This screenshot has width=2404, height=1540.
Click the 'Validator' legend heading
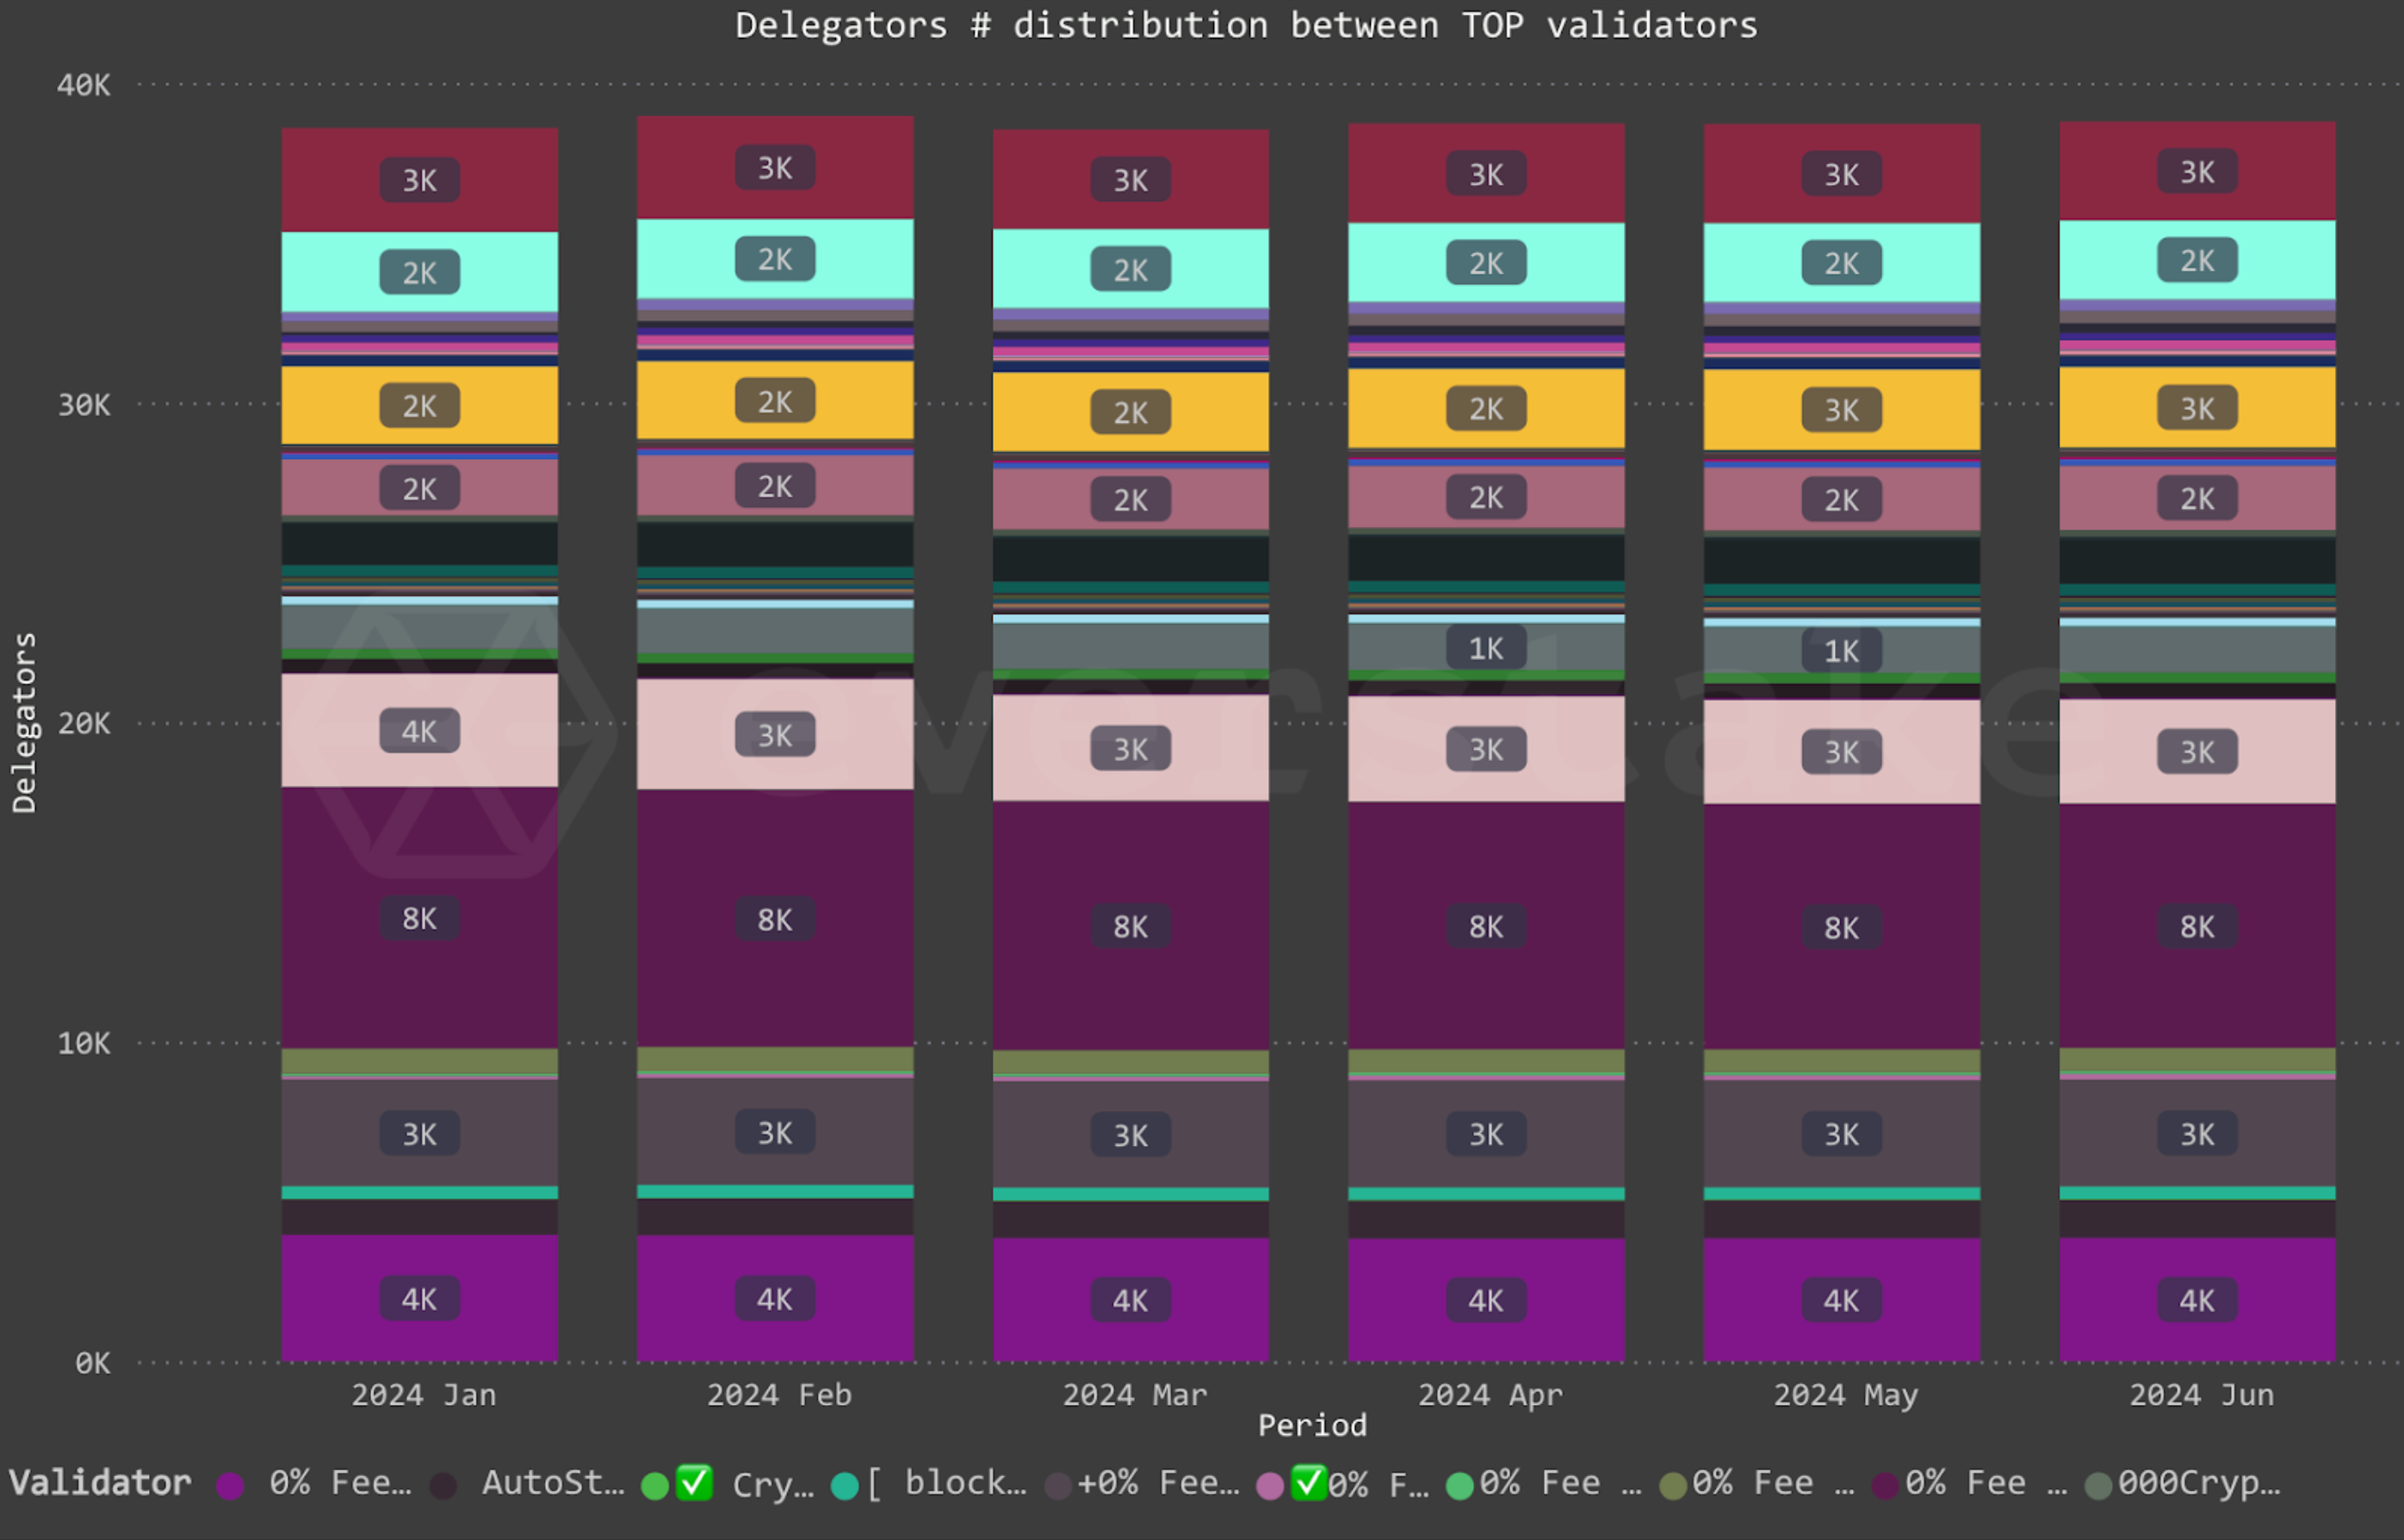[100, 1482]
